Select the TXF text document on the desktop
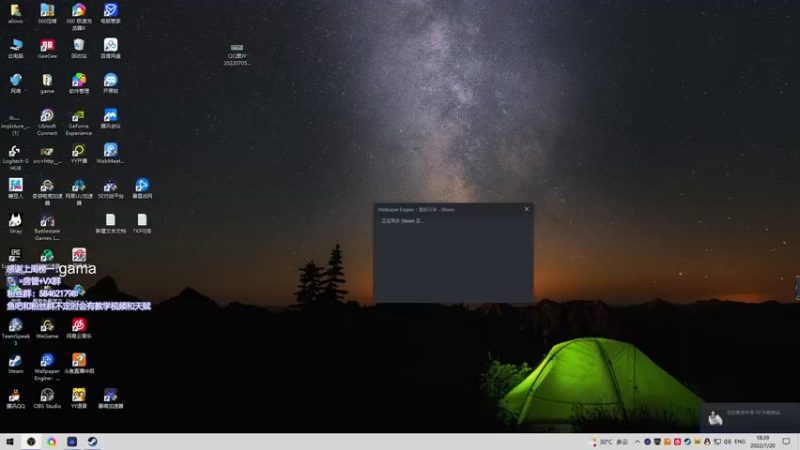 click(x=142, y=224)
